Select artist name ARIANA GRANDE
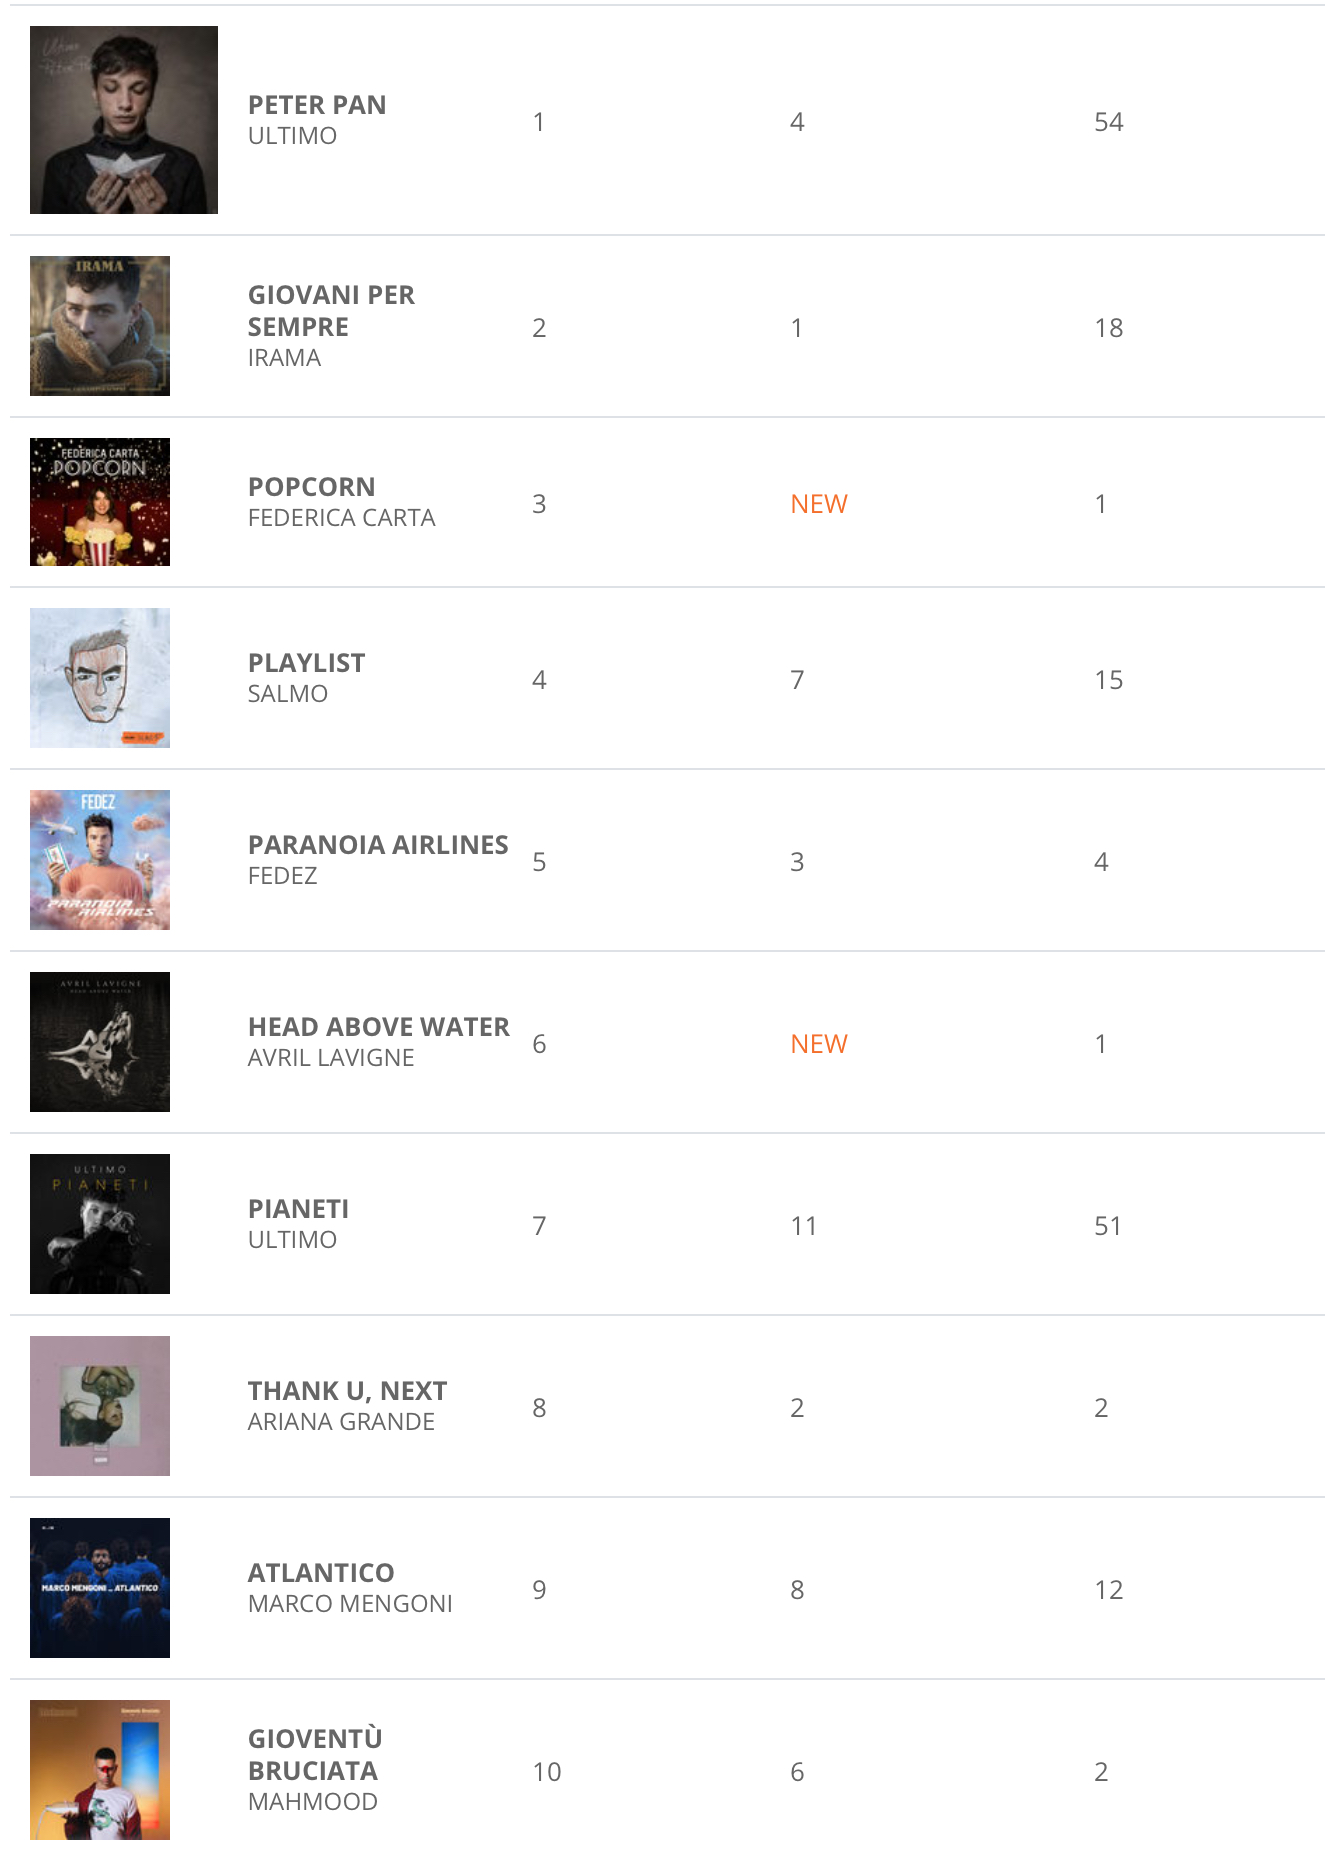 click(x=341, y=1422)
